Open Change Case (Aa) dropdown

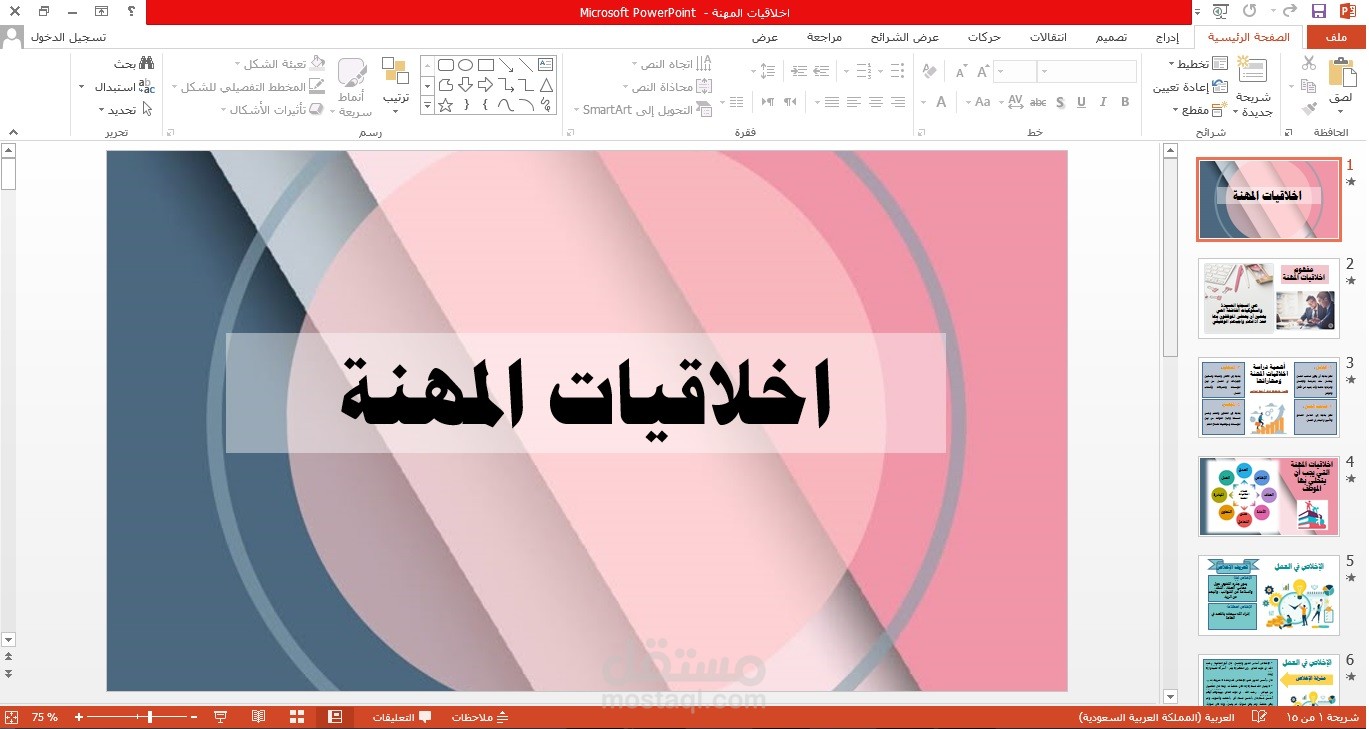979,101
